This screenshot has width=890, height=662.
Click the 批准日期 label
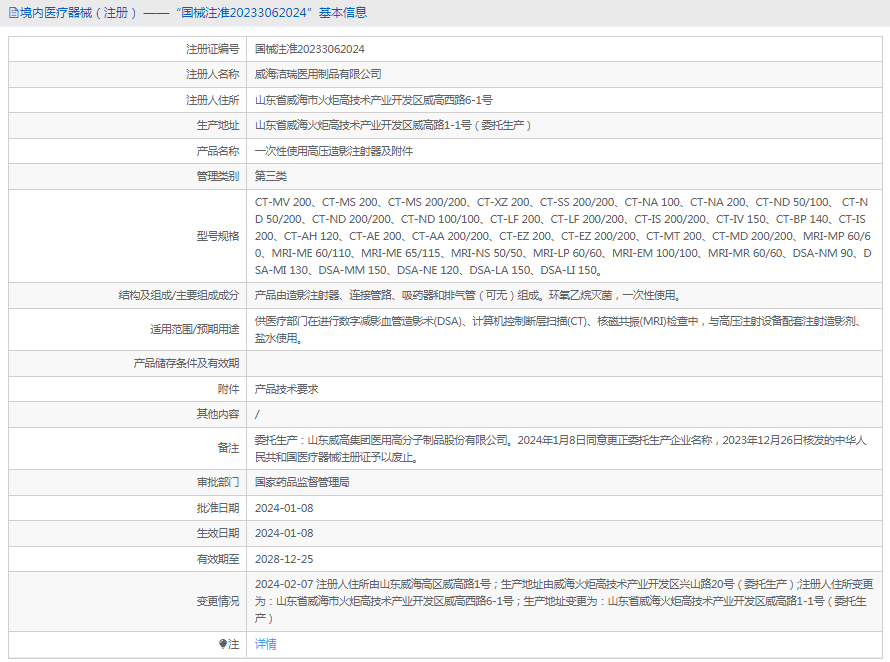218,508
